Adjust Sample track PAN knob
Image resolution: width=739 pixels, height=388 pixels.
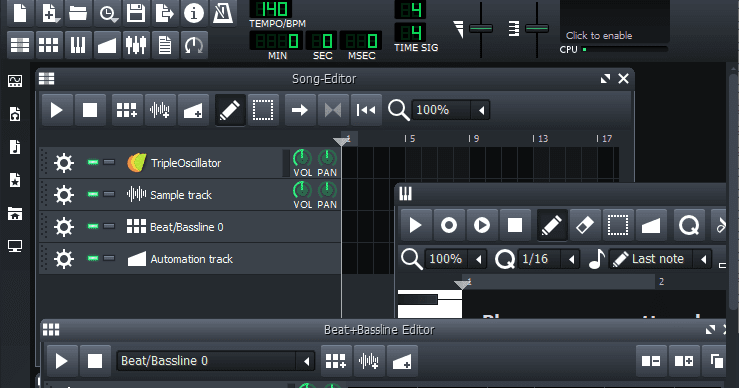pos(327,190)
